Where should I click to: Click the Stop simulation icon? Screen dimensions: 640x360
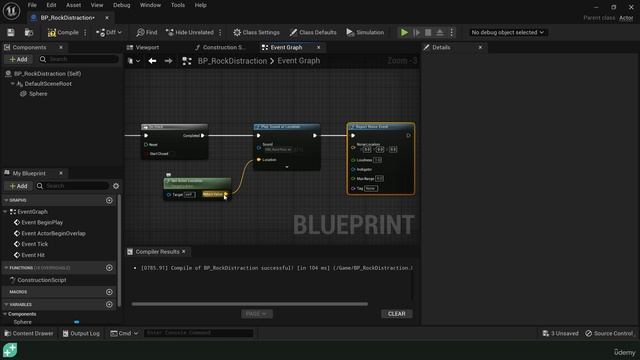click(x=428, y=32)
